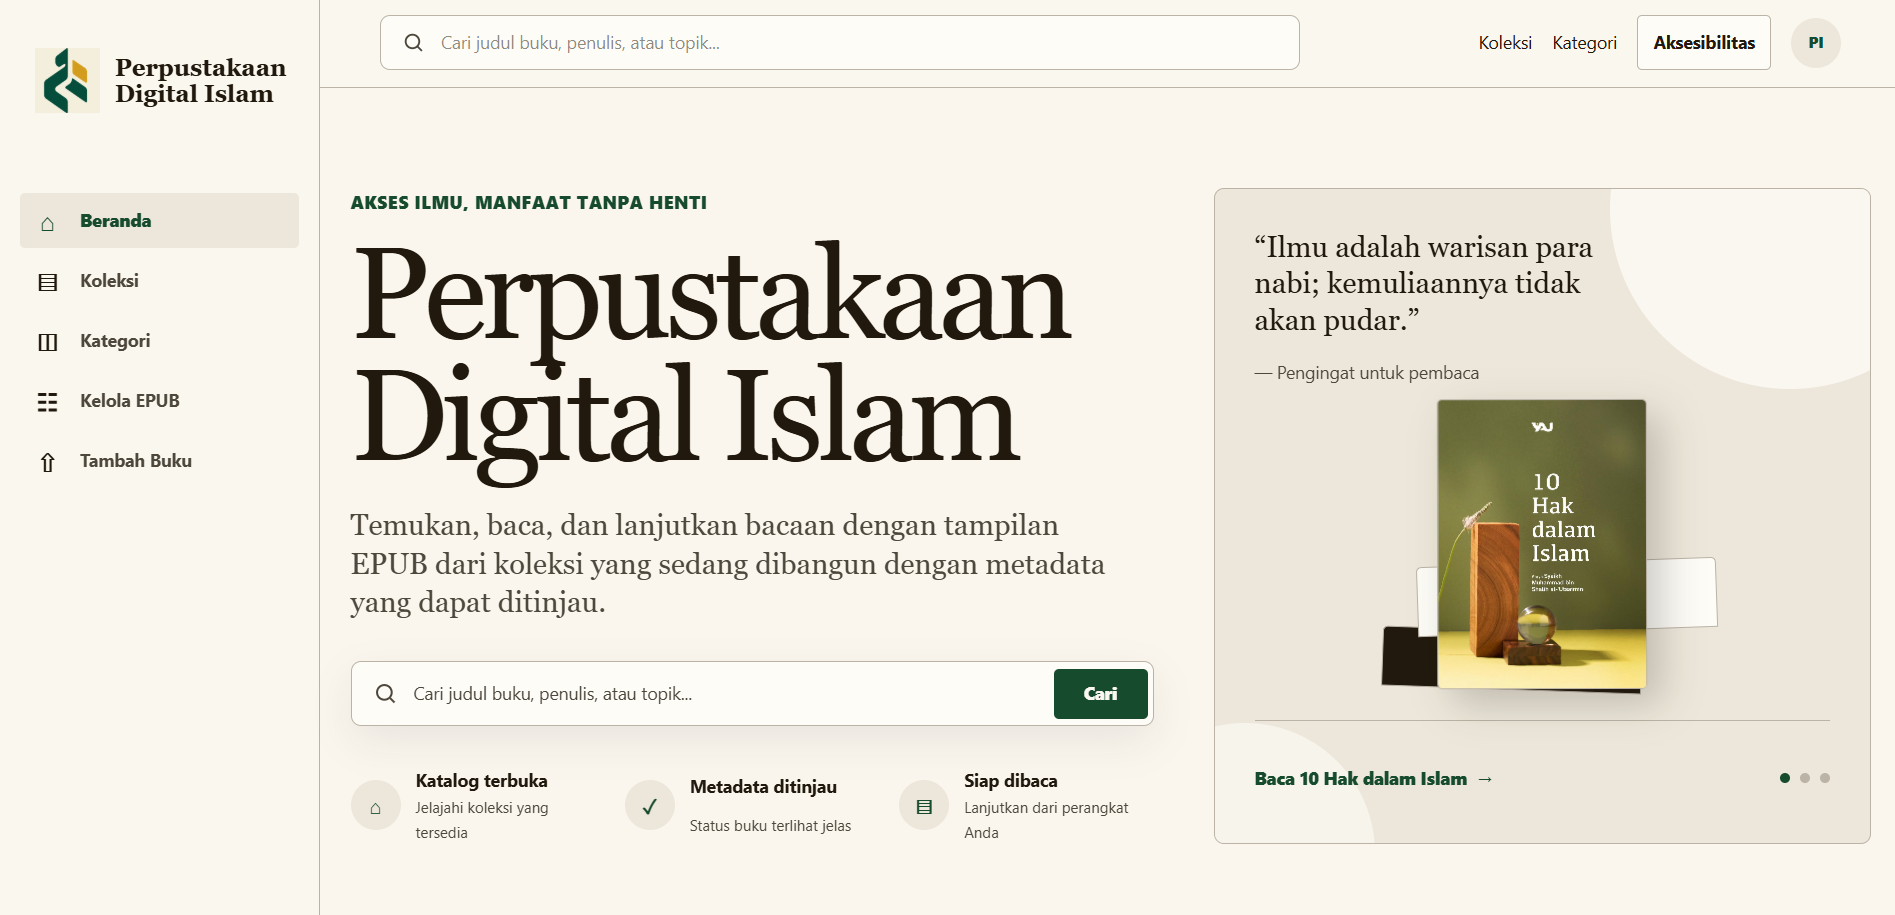
Task: Click the Perpustakaan Digital Islam logo icon
Action: [68, 81]
